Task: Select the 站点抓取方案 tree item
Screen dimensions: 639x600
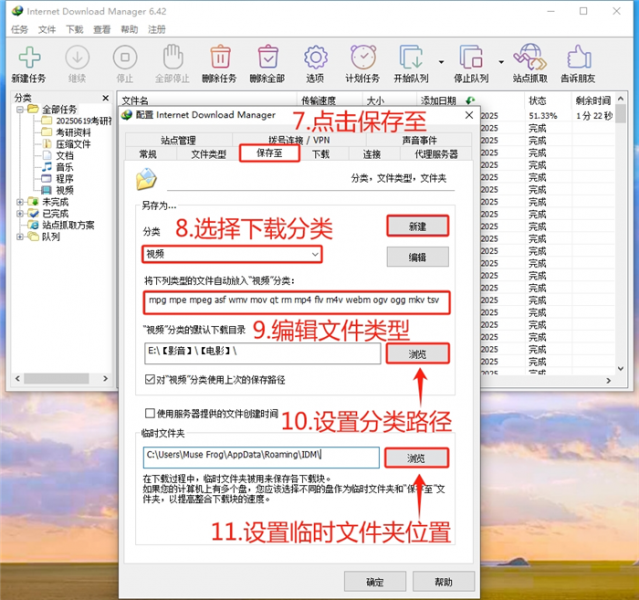Action: [68, 225]
